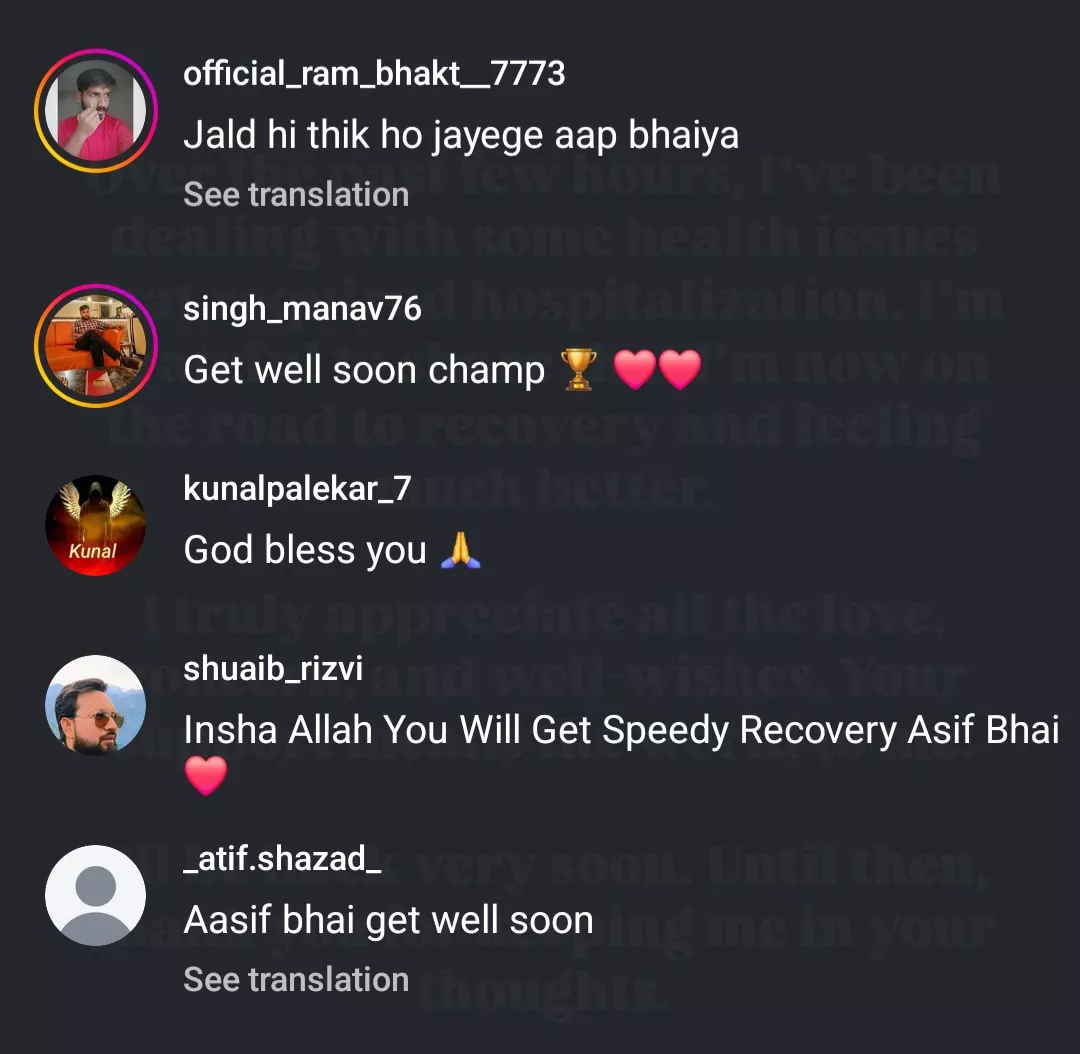Visit shuaib_rizvi username link

click(273, 668)
